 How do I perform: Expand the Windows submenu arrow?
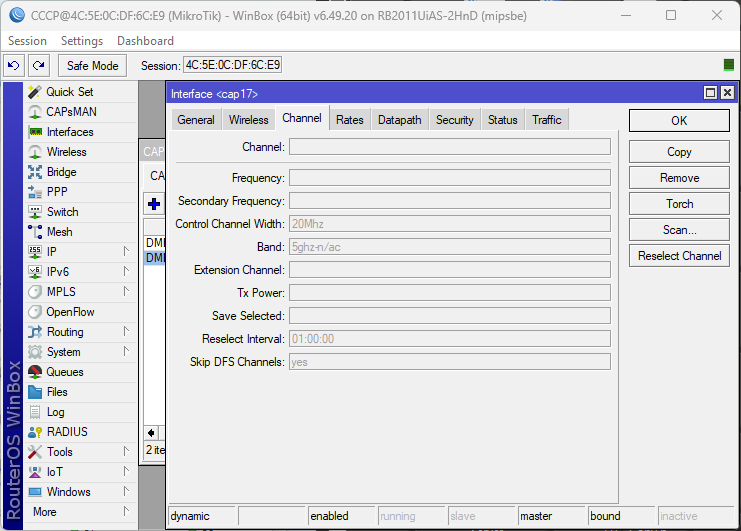(126, 491)
